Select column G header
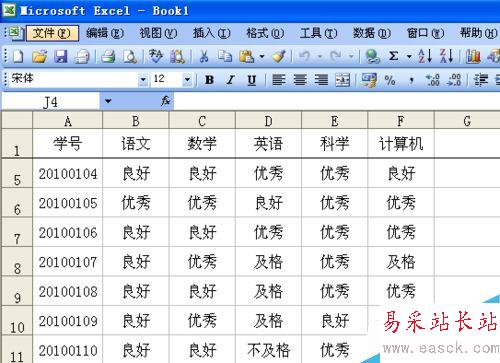 (x=467, y=121)
